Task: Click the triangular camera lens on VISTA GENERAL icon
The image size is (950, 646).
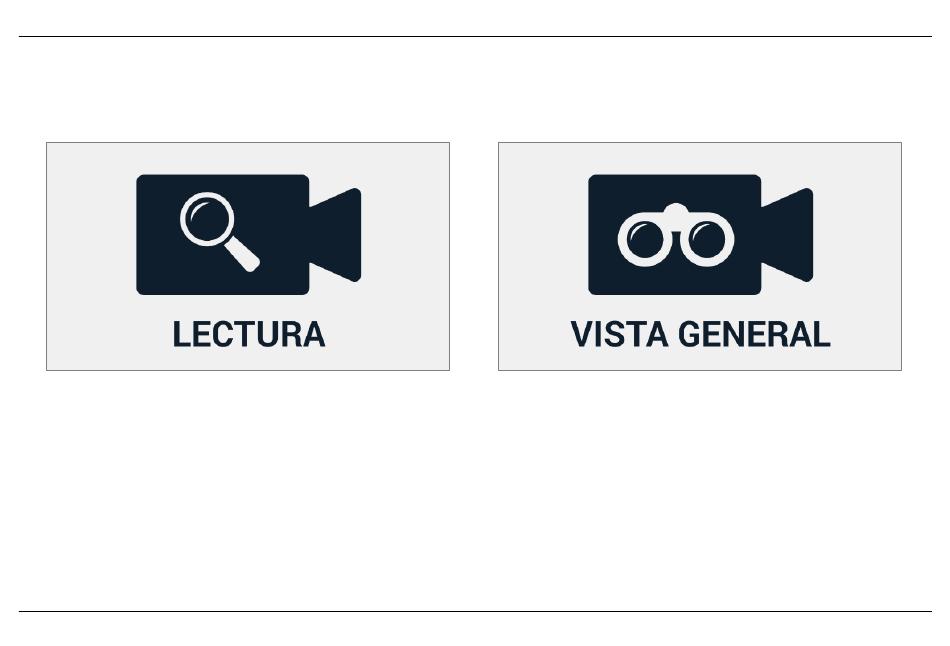Action: [x=787, y=235]
